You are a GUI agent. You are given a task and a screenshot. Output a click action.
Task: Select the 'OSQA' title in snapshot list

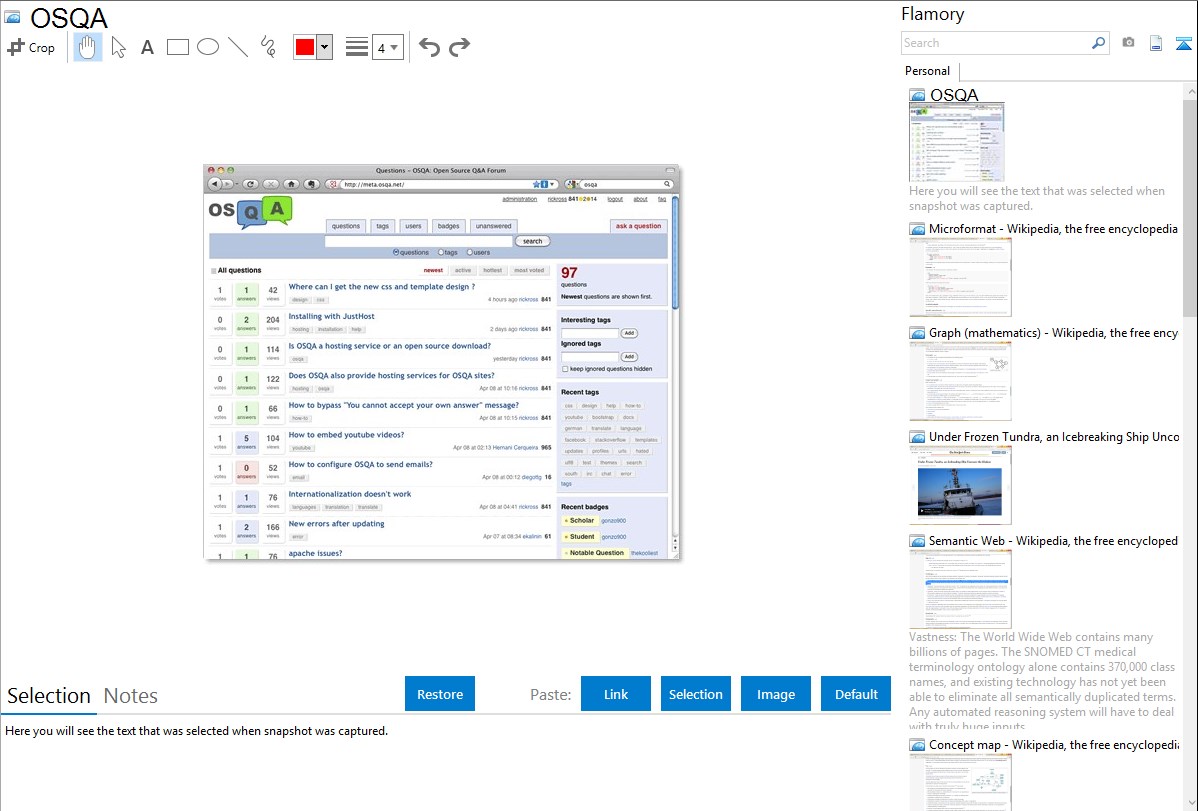coord(954,95)
